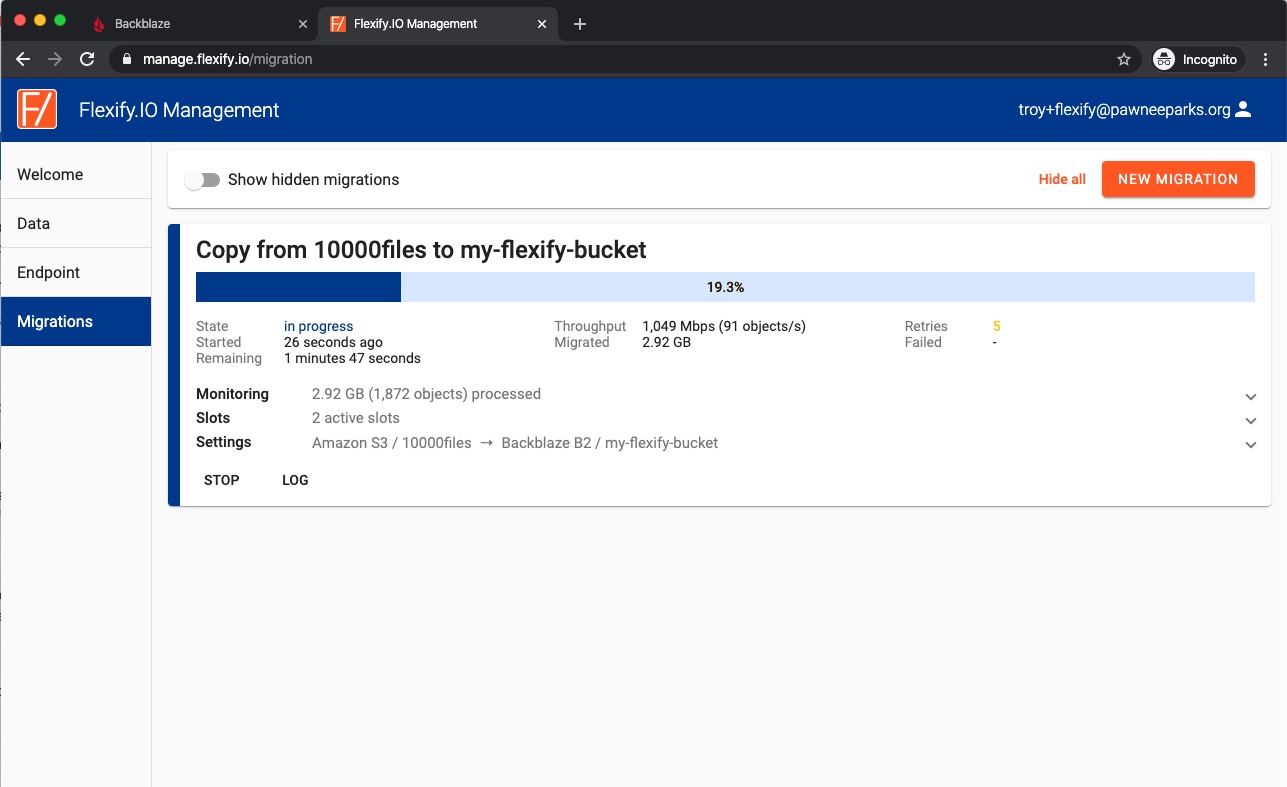Close the Flexify.IO Management tab
The image size is (1287, 787).
544,24
